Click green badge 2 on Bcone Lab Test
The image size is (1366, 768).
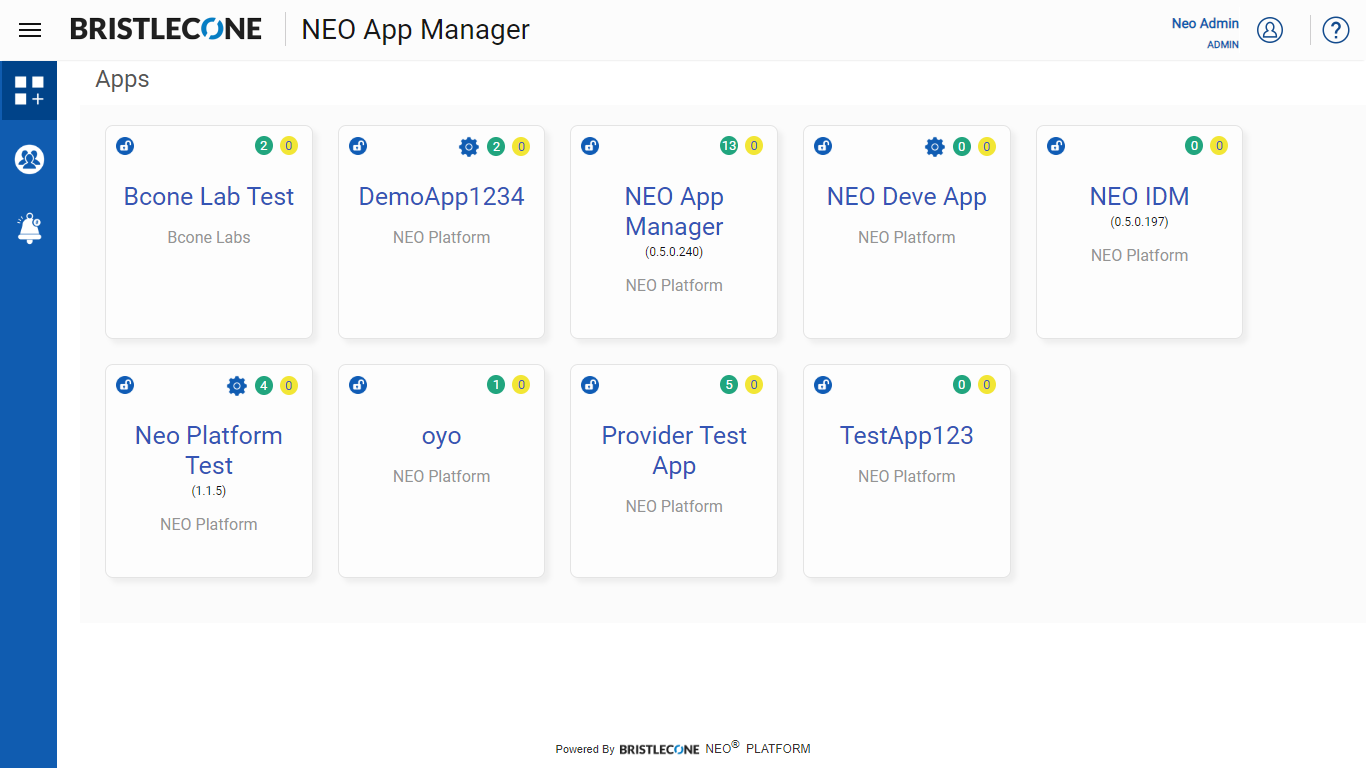(264, 146)
